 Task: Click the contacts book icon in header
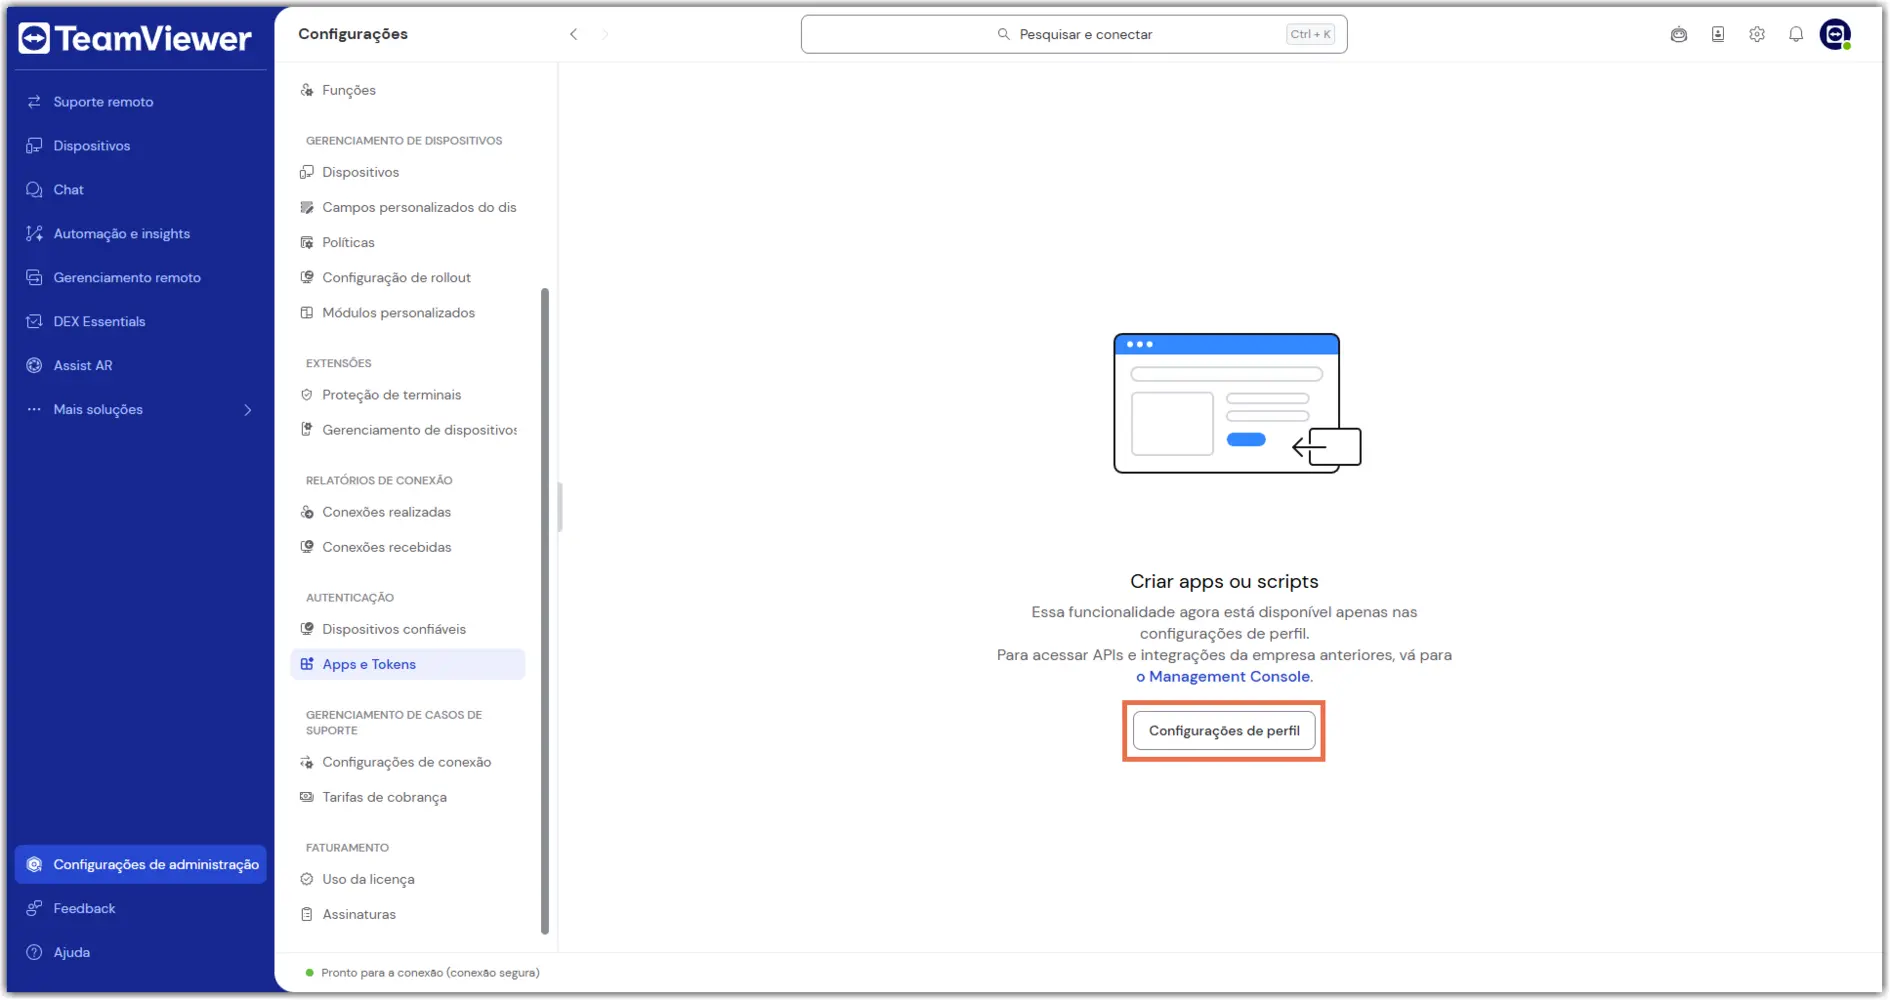pos(1718,35)
